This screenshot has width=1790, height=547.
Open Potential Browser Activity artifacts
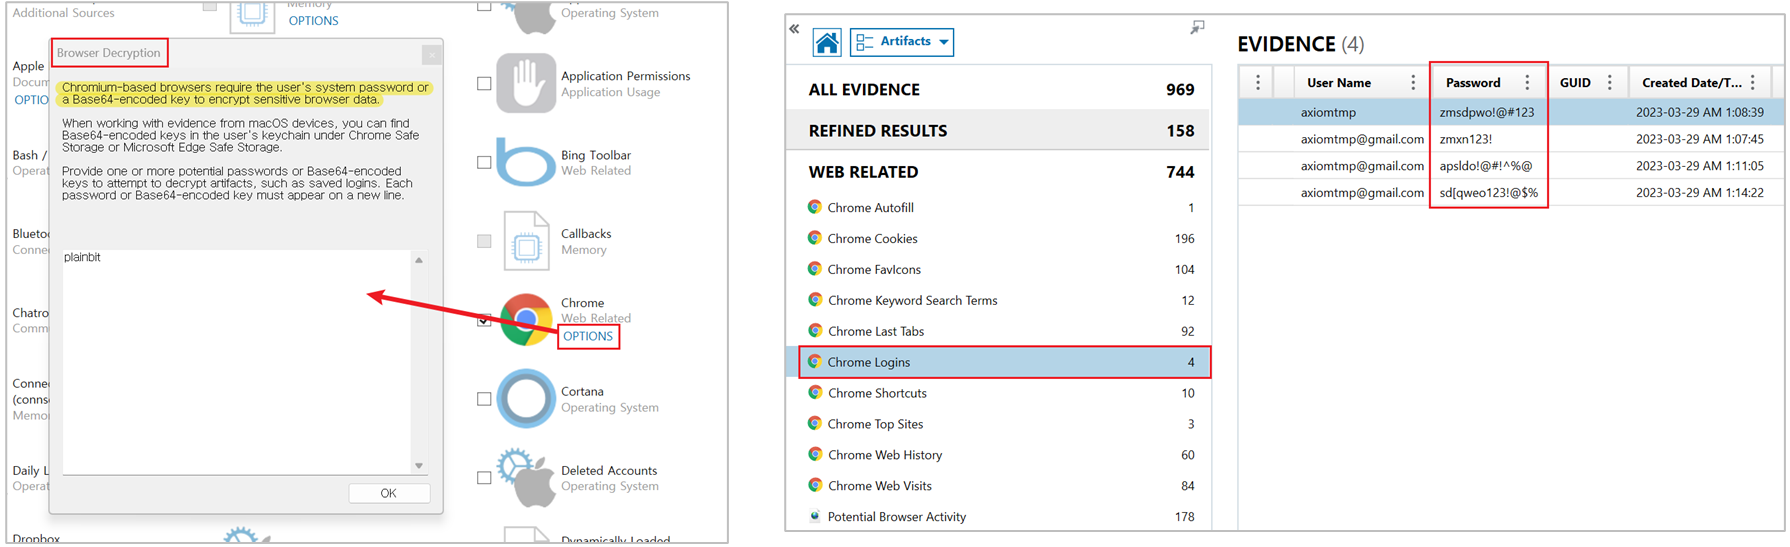click(1000, 517)
